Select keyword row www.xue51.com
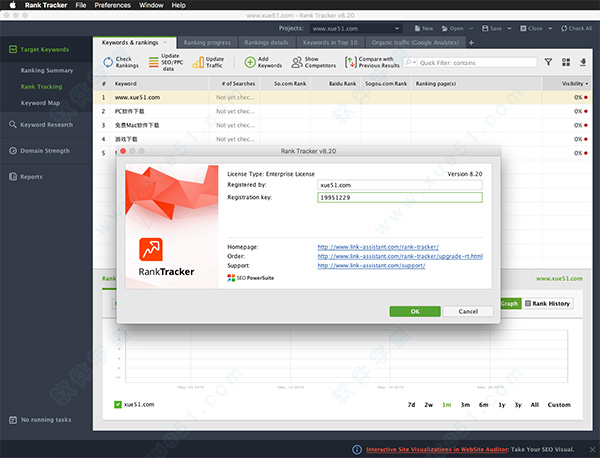The image size is (600, 458). tap(342, 98)
